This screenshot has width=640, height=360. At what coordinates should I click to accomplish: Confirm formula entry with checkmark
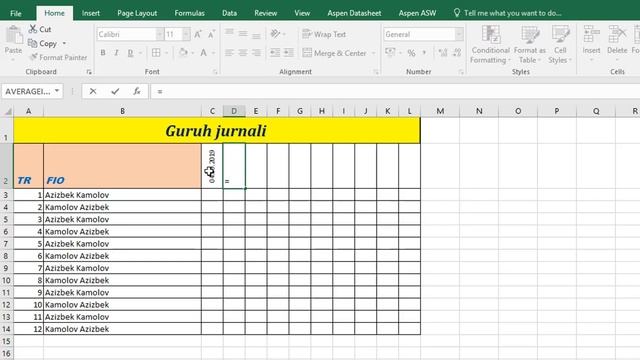(115, 91)
